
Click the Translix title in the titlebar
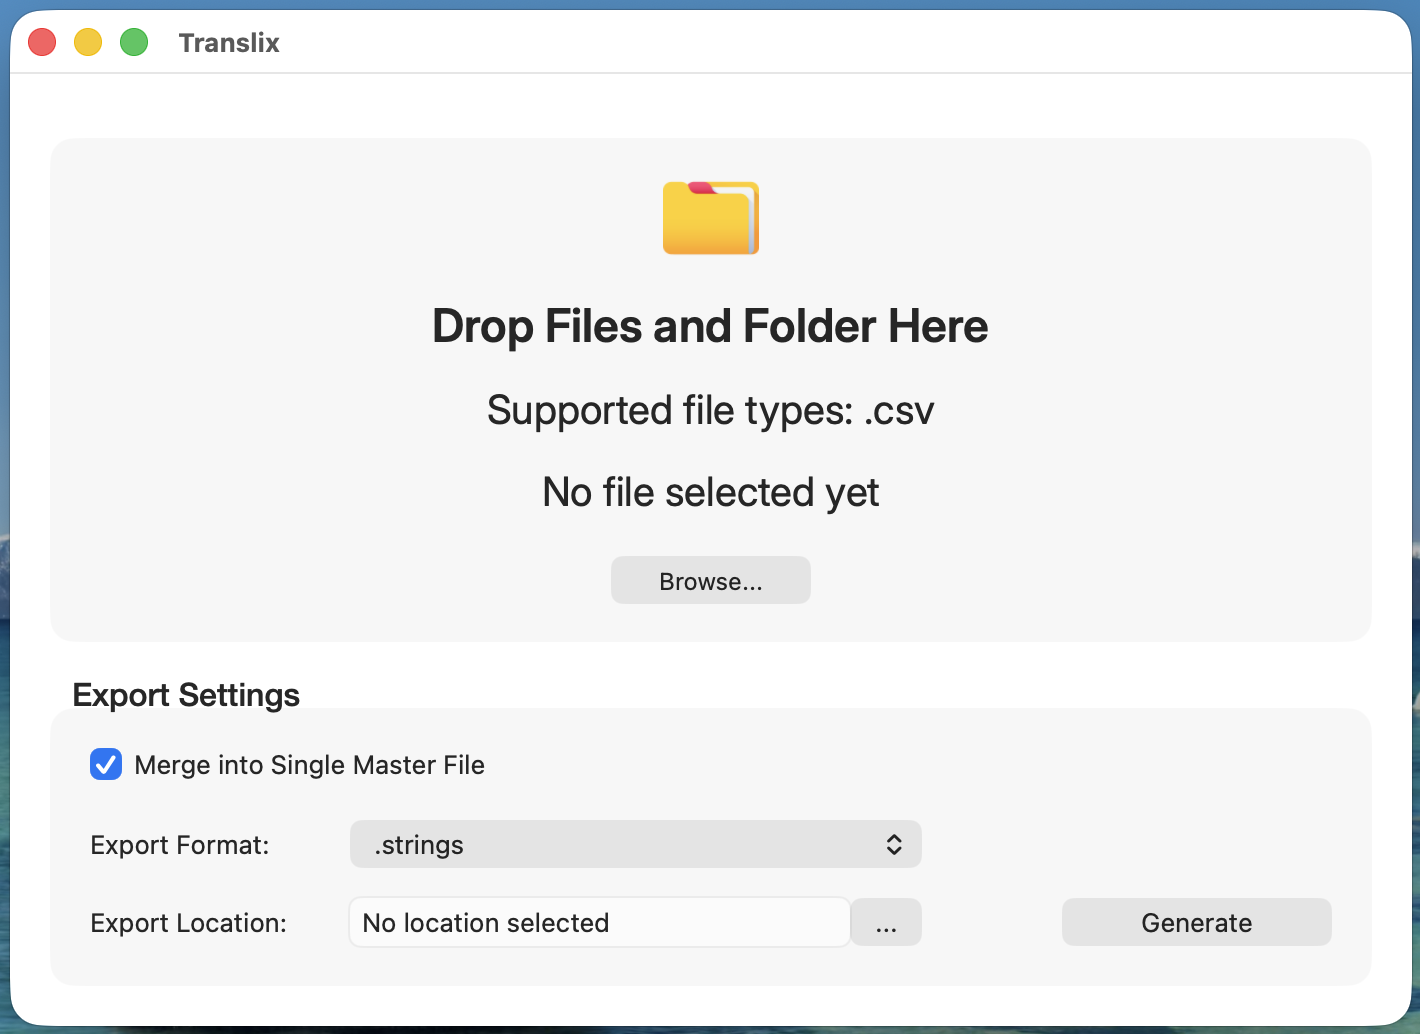coord(229,42)
